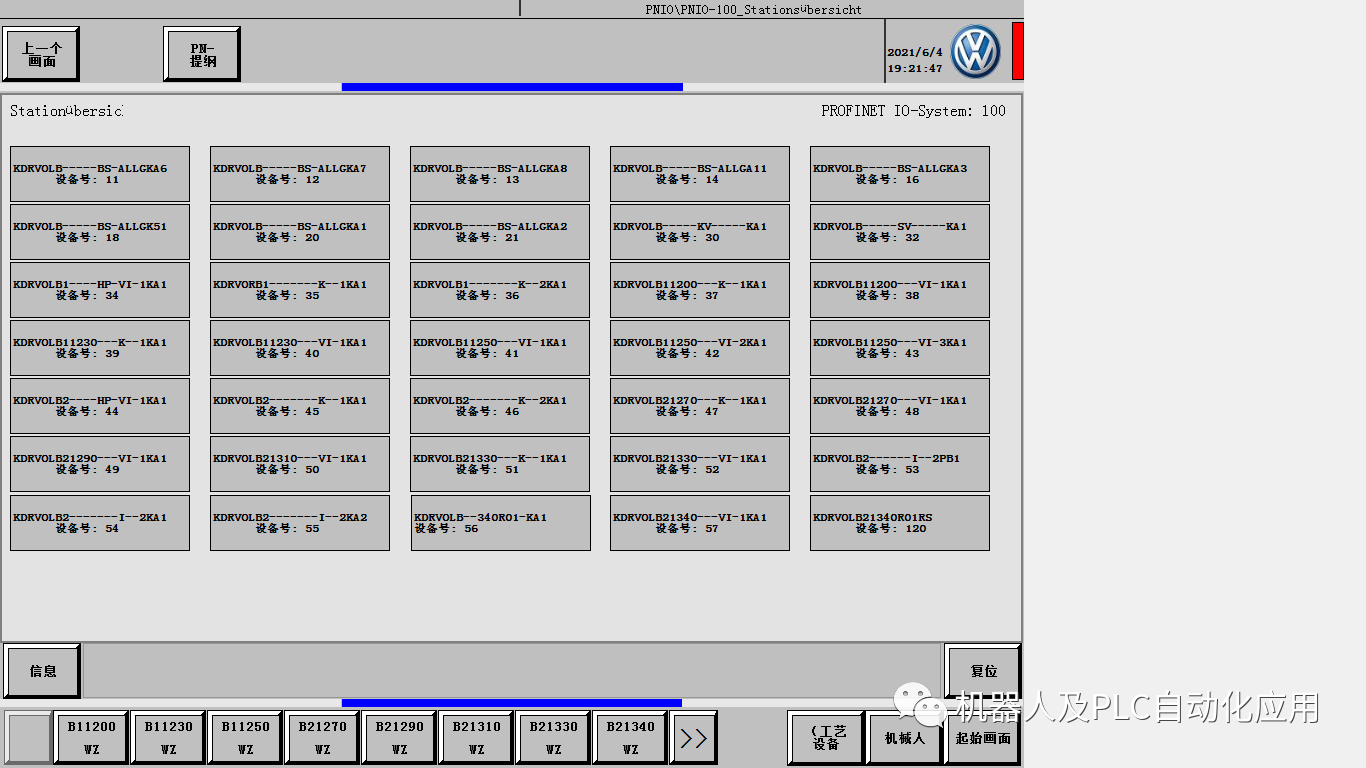Switch to B11230 WZ tab
The image size is (1366, 768).
(x=168, y=738)
